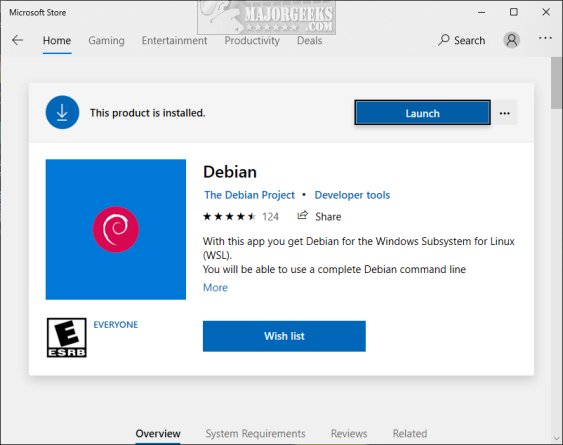Viewport: 563px width, 445px height.
Task: Click the search magnifier icon
Action: (444, 40)
